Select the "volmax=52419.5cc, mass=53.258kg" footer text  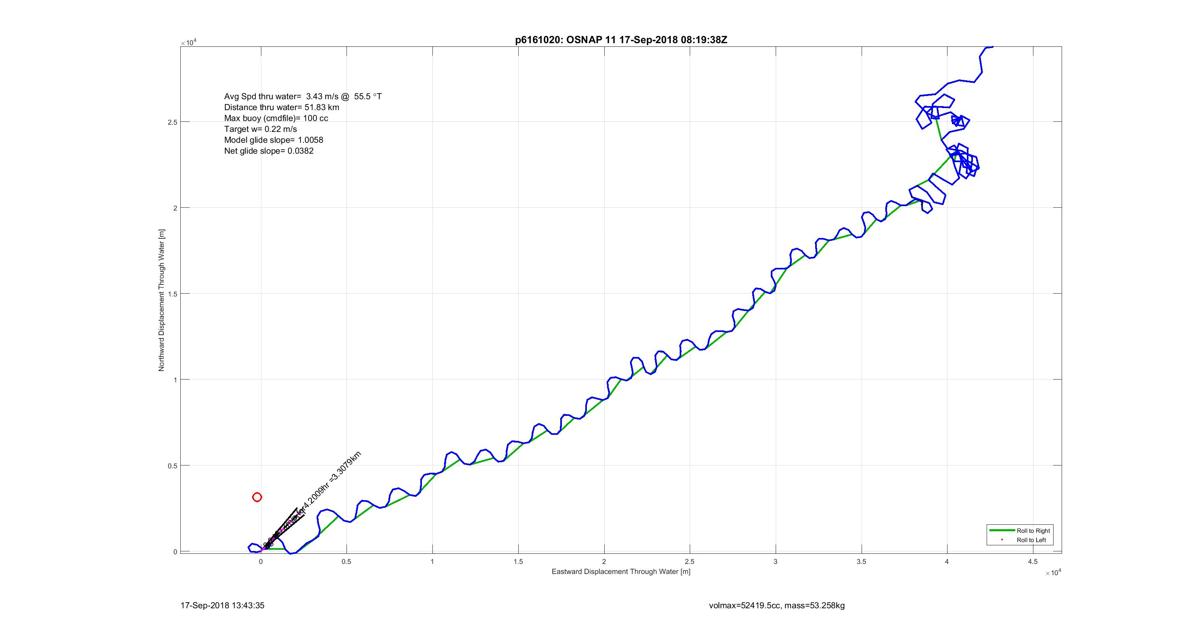coord(777,605)
